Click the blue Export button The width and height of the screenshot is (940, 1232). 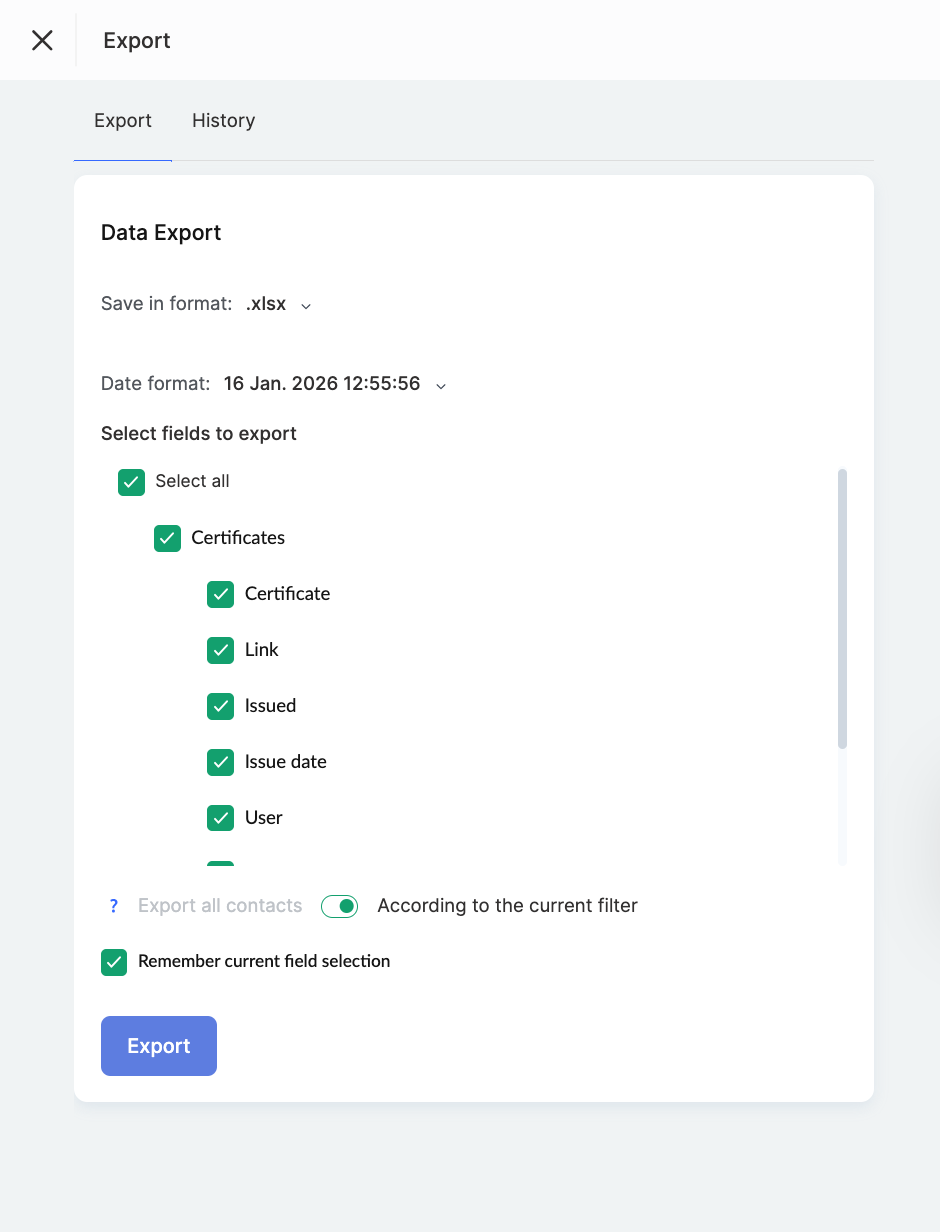pos(159,1046)
